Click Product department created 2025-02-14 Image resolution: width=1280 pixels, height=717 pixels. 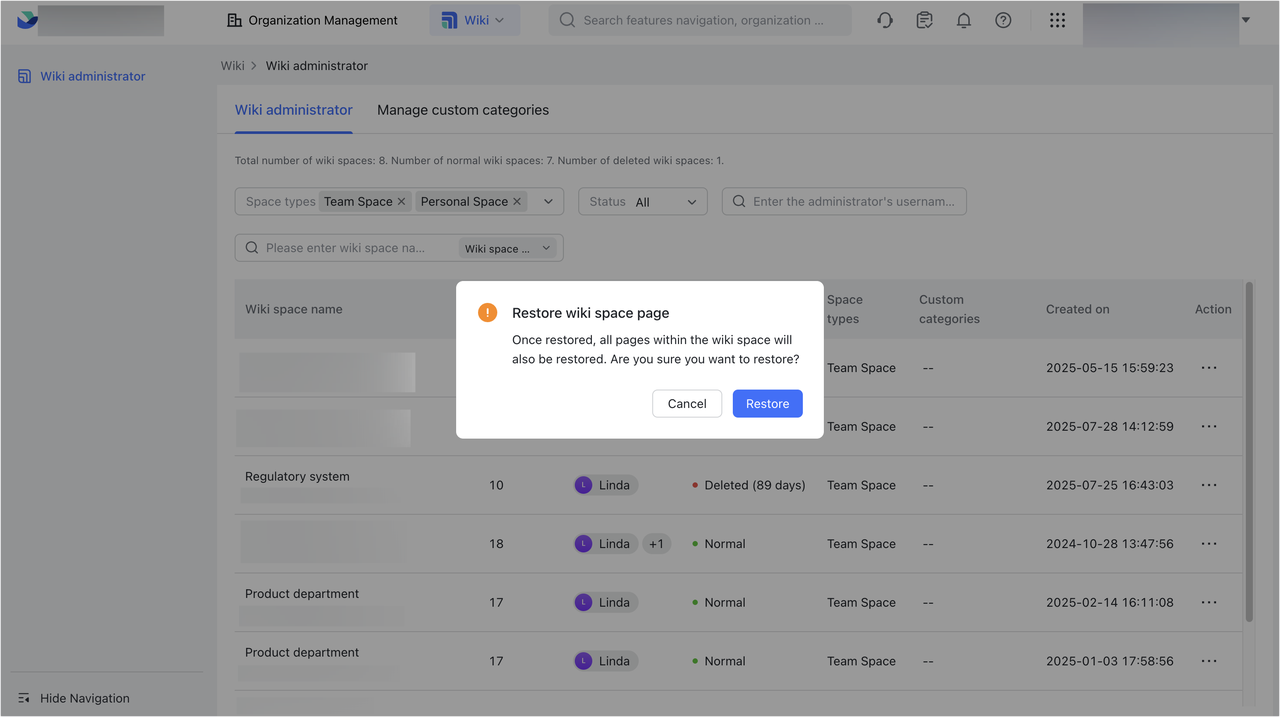tap(302, 594)
